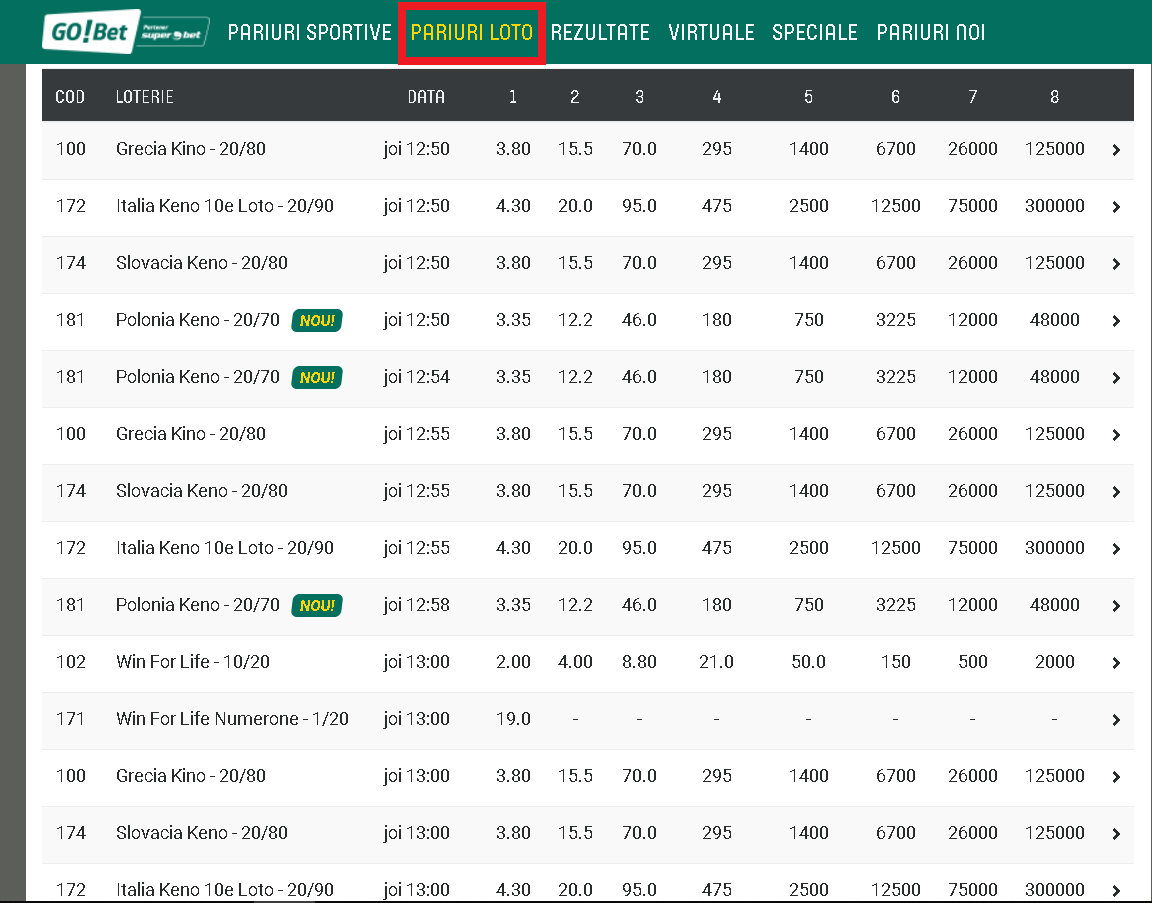Expand Grecia Kino joi 13:00 row arrow
Screen dimensions: 1152x903
[1116, 777]
